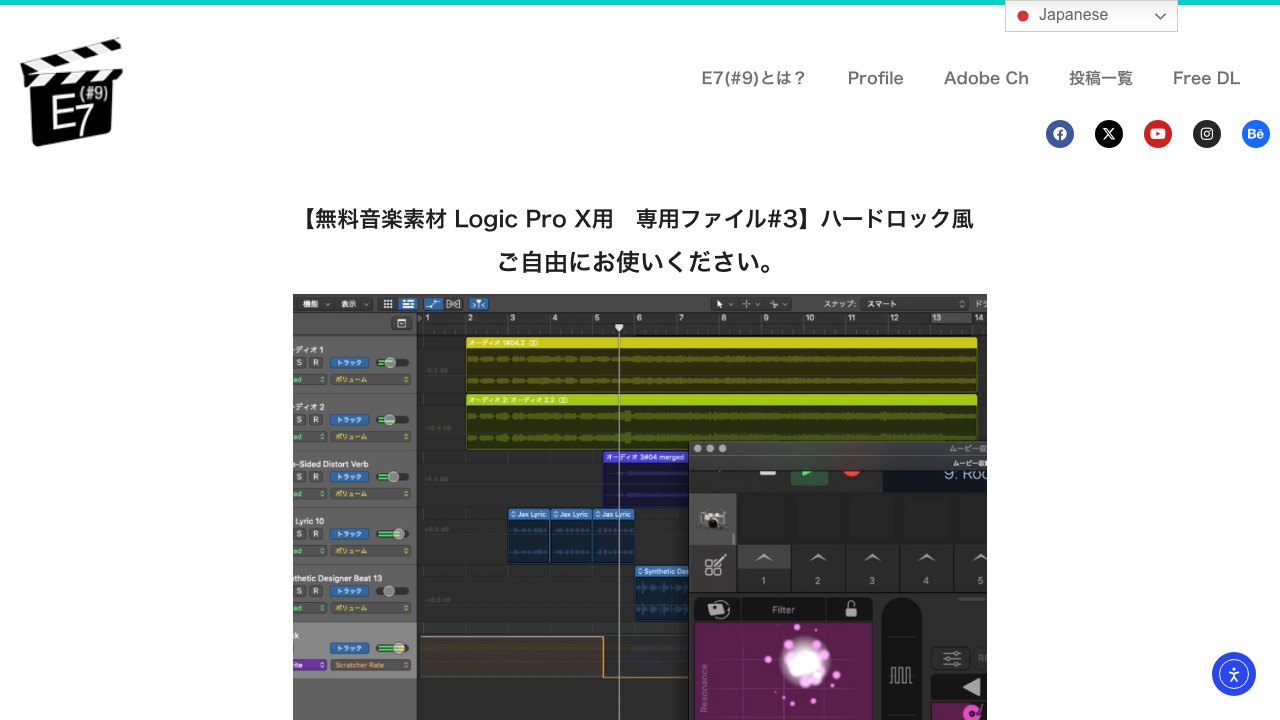
Task: Open the X (Twitter) social icon
Action: (1109, 134)
